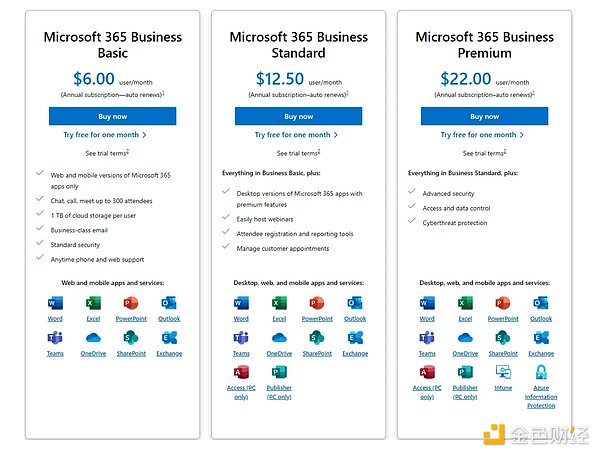Click the OneDrive icon in Business Premium
600x456 pixels.
click(465, 337)
